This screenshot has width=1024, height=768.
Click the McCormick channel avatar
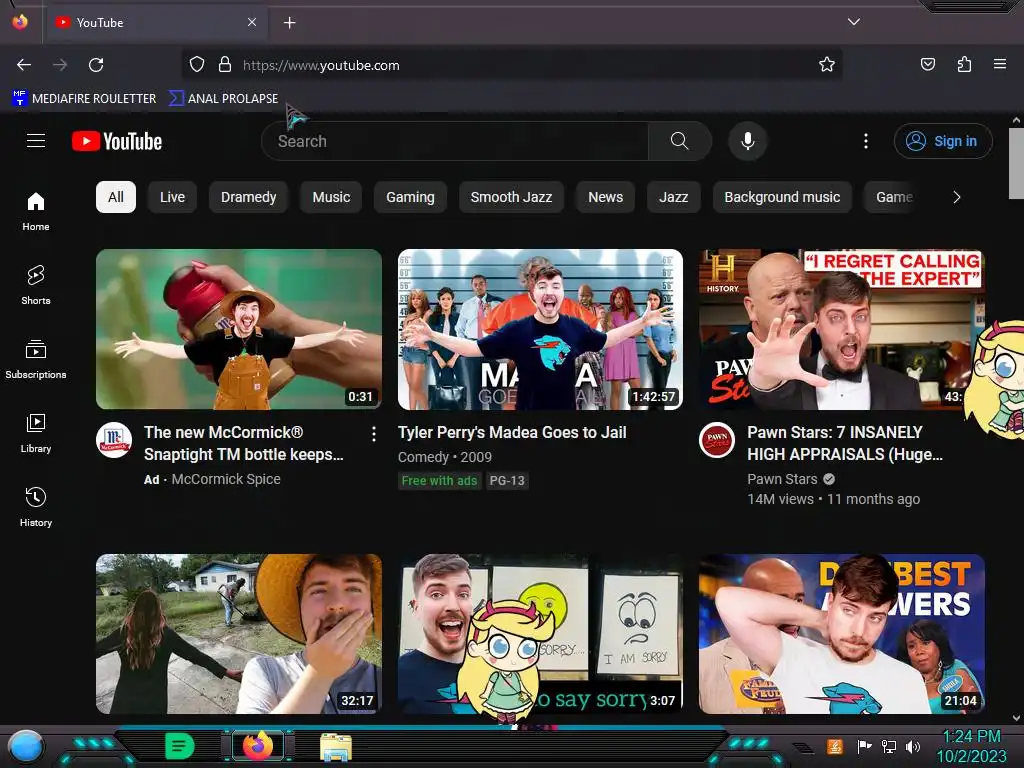(114, 440)
